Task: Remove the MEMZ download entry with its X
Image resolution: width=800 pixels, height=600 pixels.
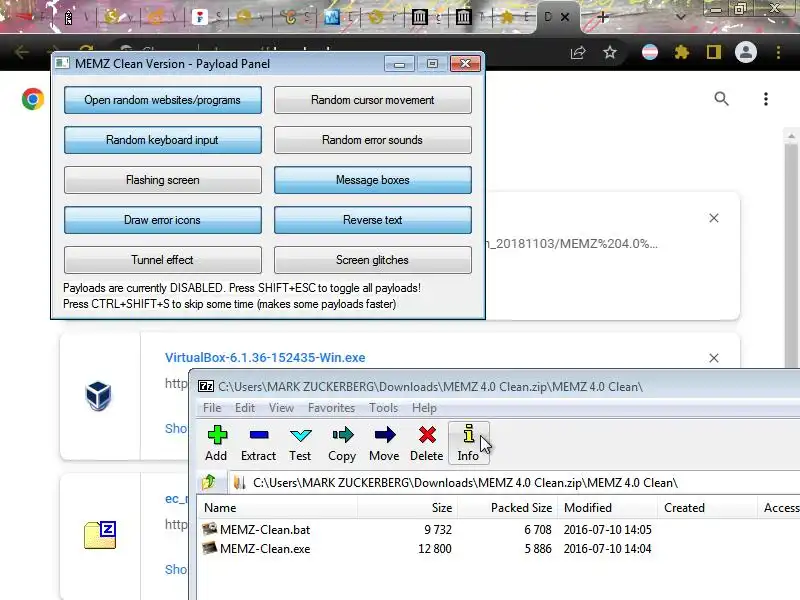Action: point(714,218)
